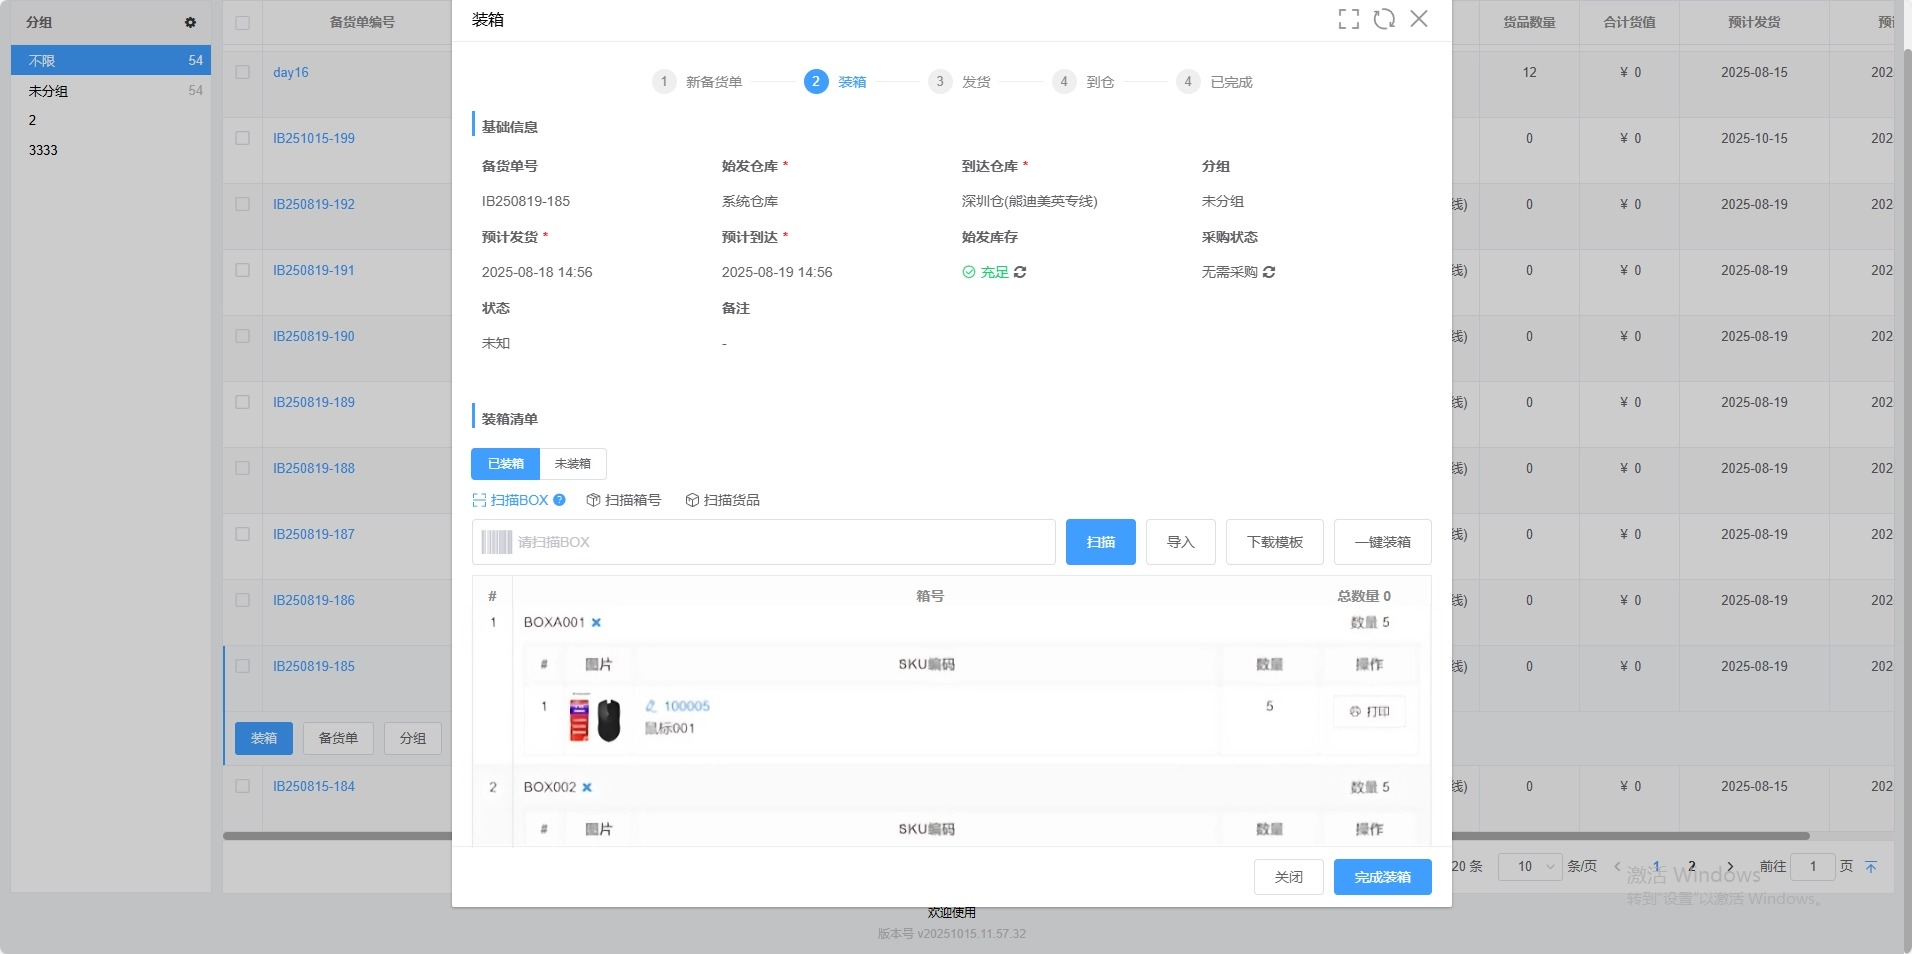Expand the 装箱 dialog to fullscreen
The height and width of the screenshot is (954, 1912).
click(x=1348, y=19)
